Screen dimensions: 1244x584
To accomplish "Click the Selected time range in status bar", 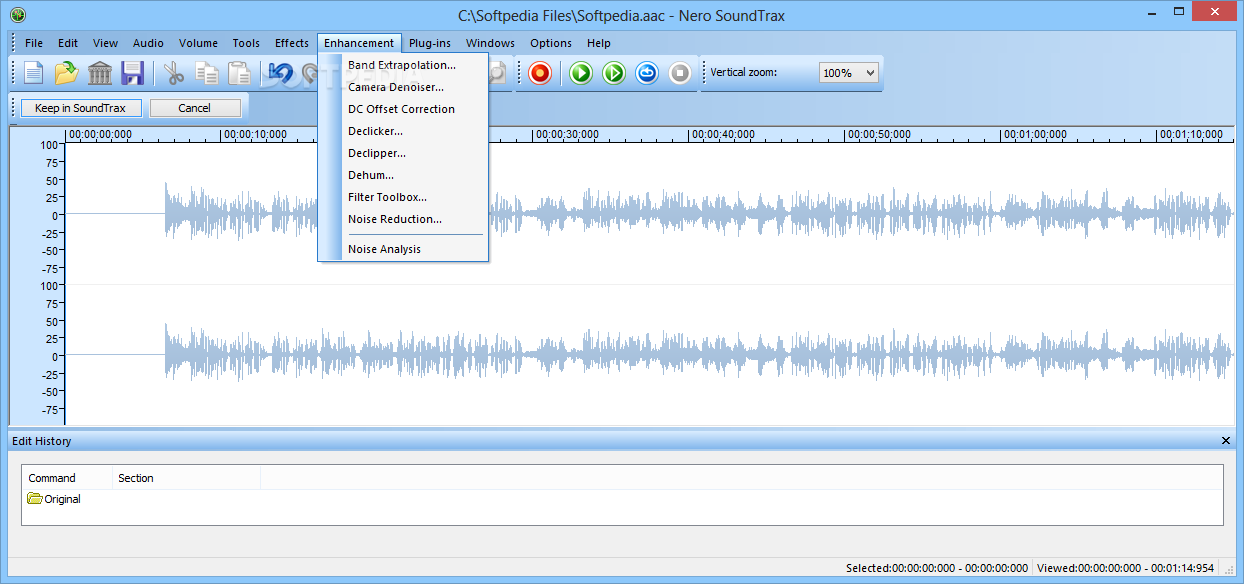I will point(936,568).
